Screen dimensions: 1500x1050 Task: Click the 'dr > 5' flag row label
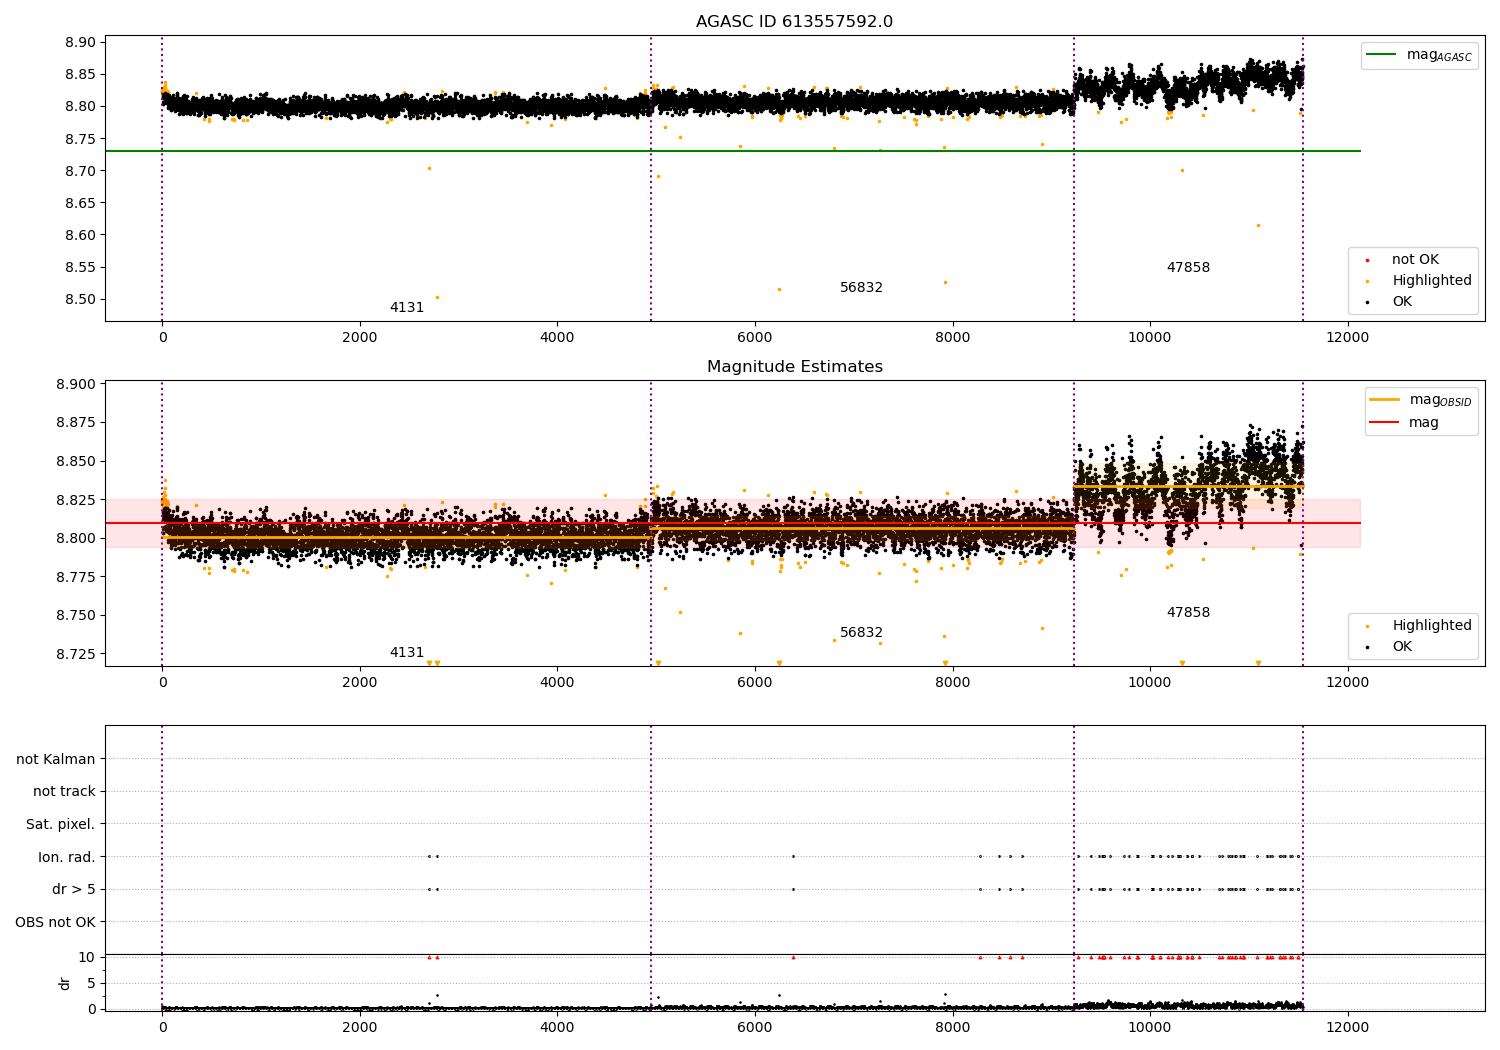click(74, 890)
